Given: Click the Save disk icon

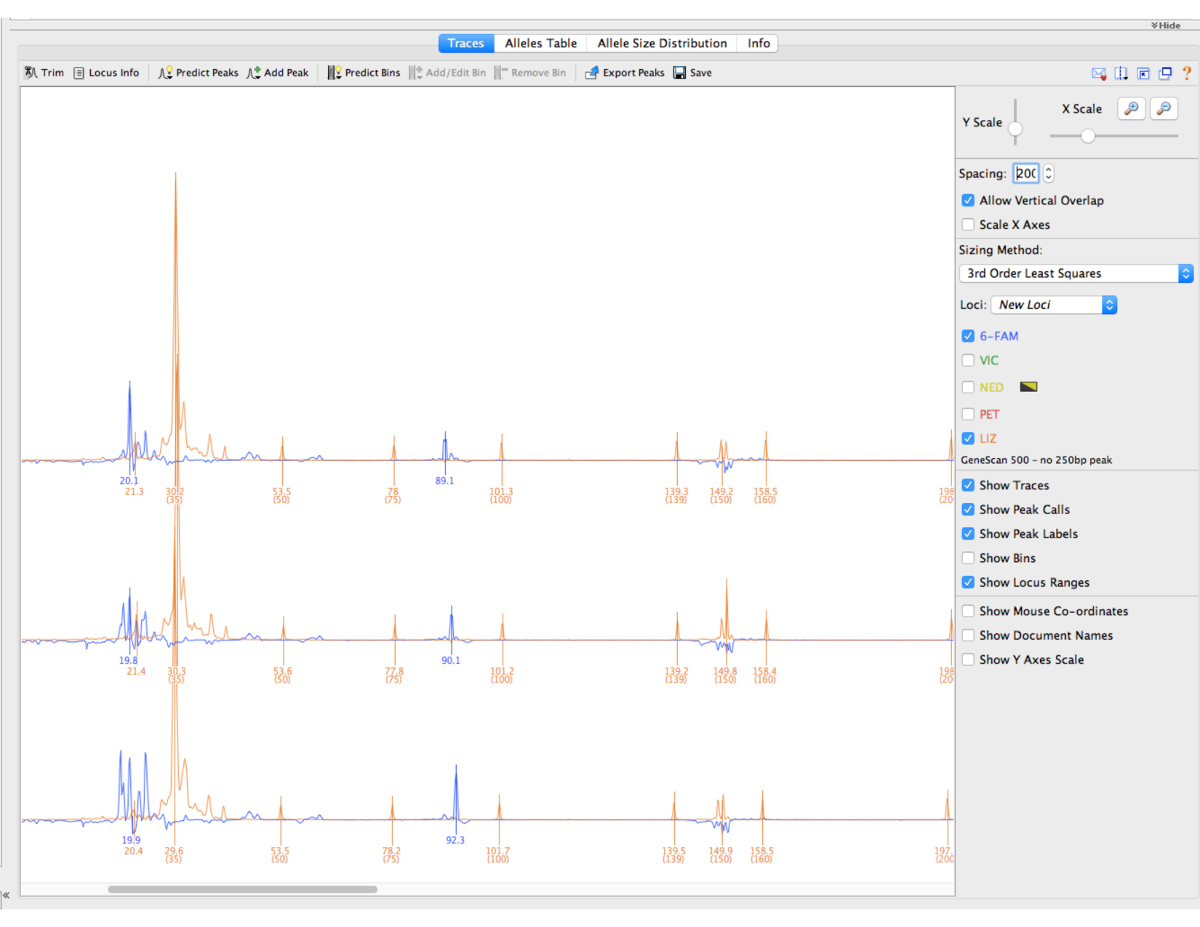Looking at the screenshot, I should [680, 73].
